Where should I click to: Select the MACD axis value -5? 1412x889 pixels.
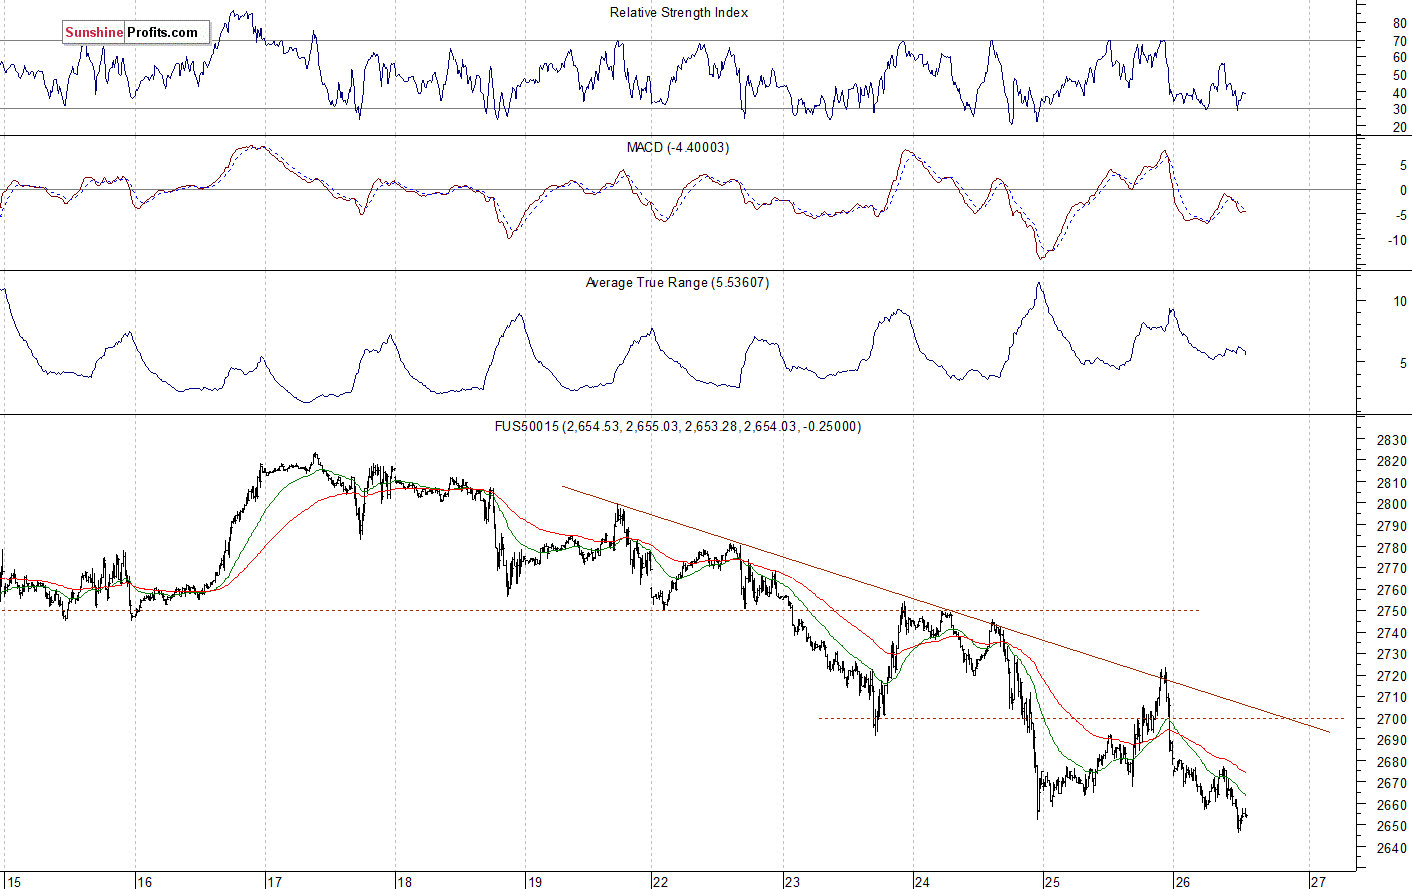click(x=1401, y=216)
